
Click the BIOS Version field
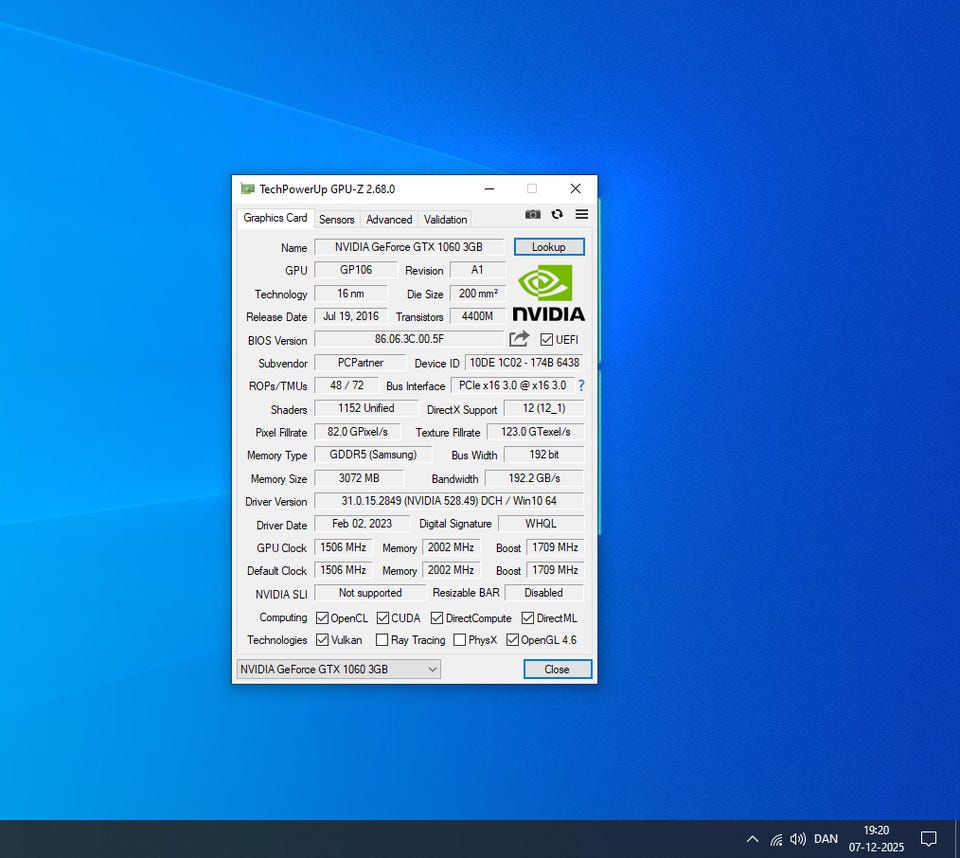click(409, 340)
